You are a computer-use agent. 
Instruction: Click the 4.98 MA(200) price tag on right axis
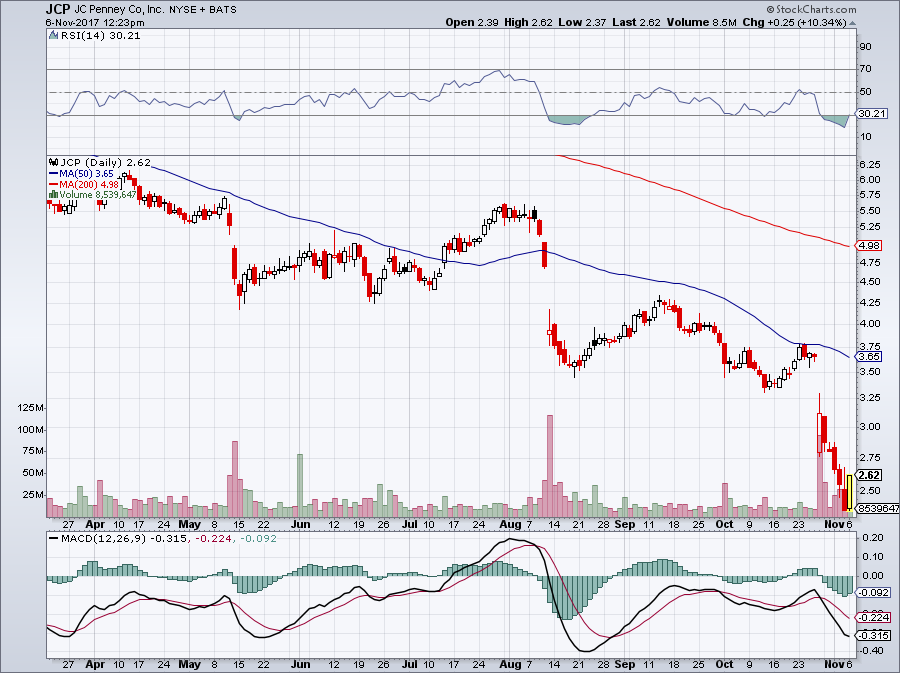tap(869, 246)
